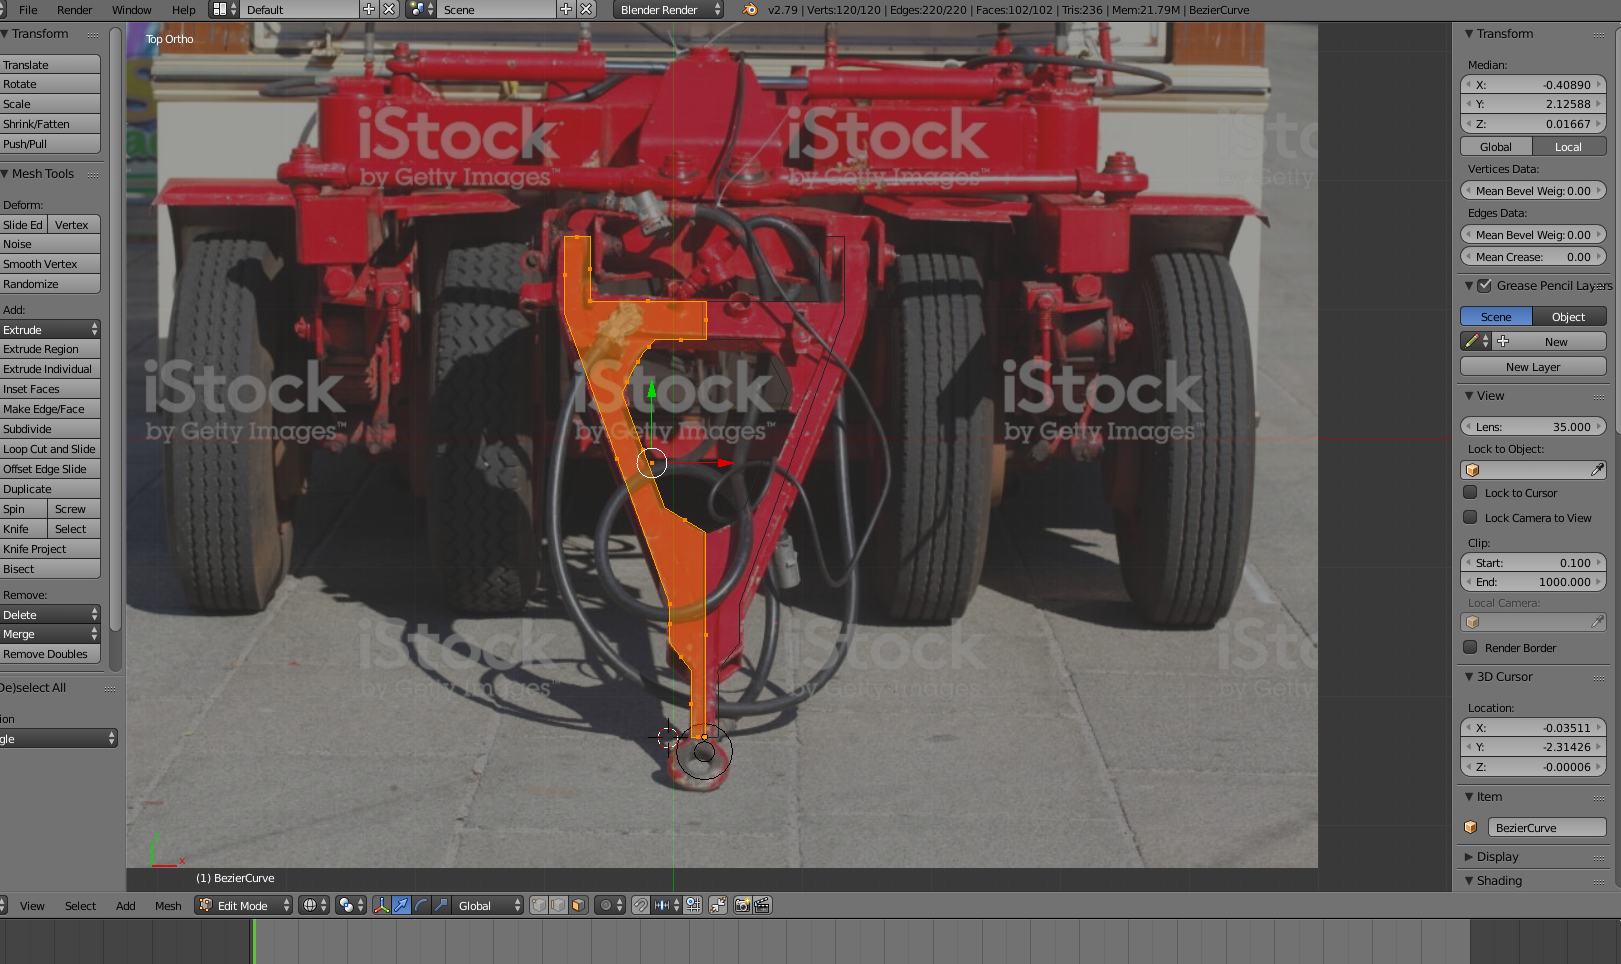This screenshot has height=964, width=1621.
Task: Switch to edge select mode
Action: point(559,905)
